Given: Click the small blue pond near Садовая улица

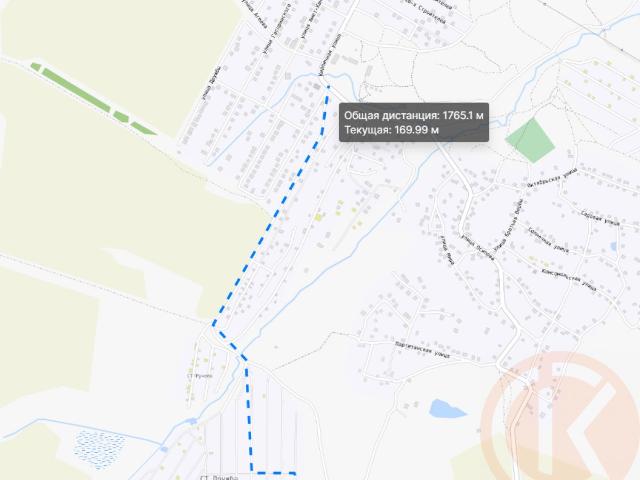Looking at the screenshot, I should pos(613,246).
